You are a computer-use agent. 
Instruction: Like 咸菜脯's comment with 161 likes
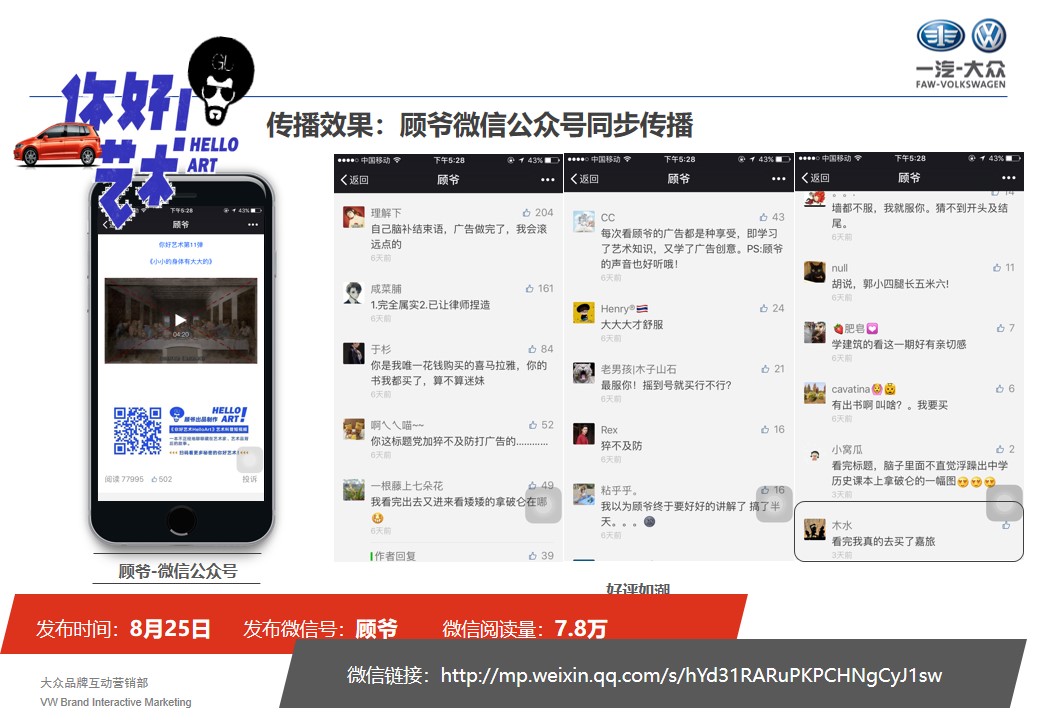(x=529, y=288)
